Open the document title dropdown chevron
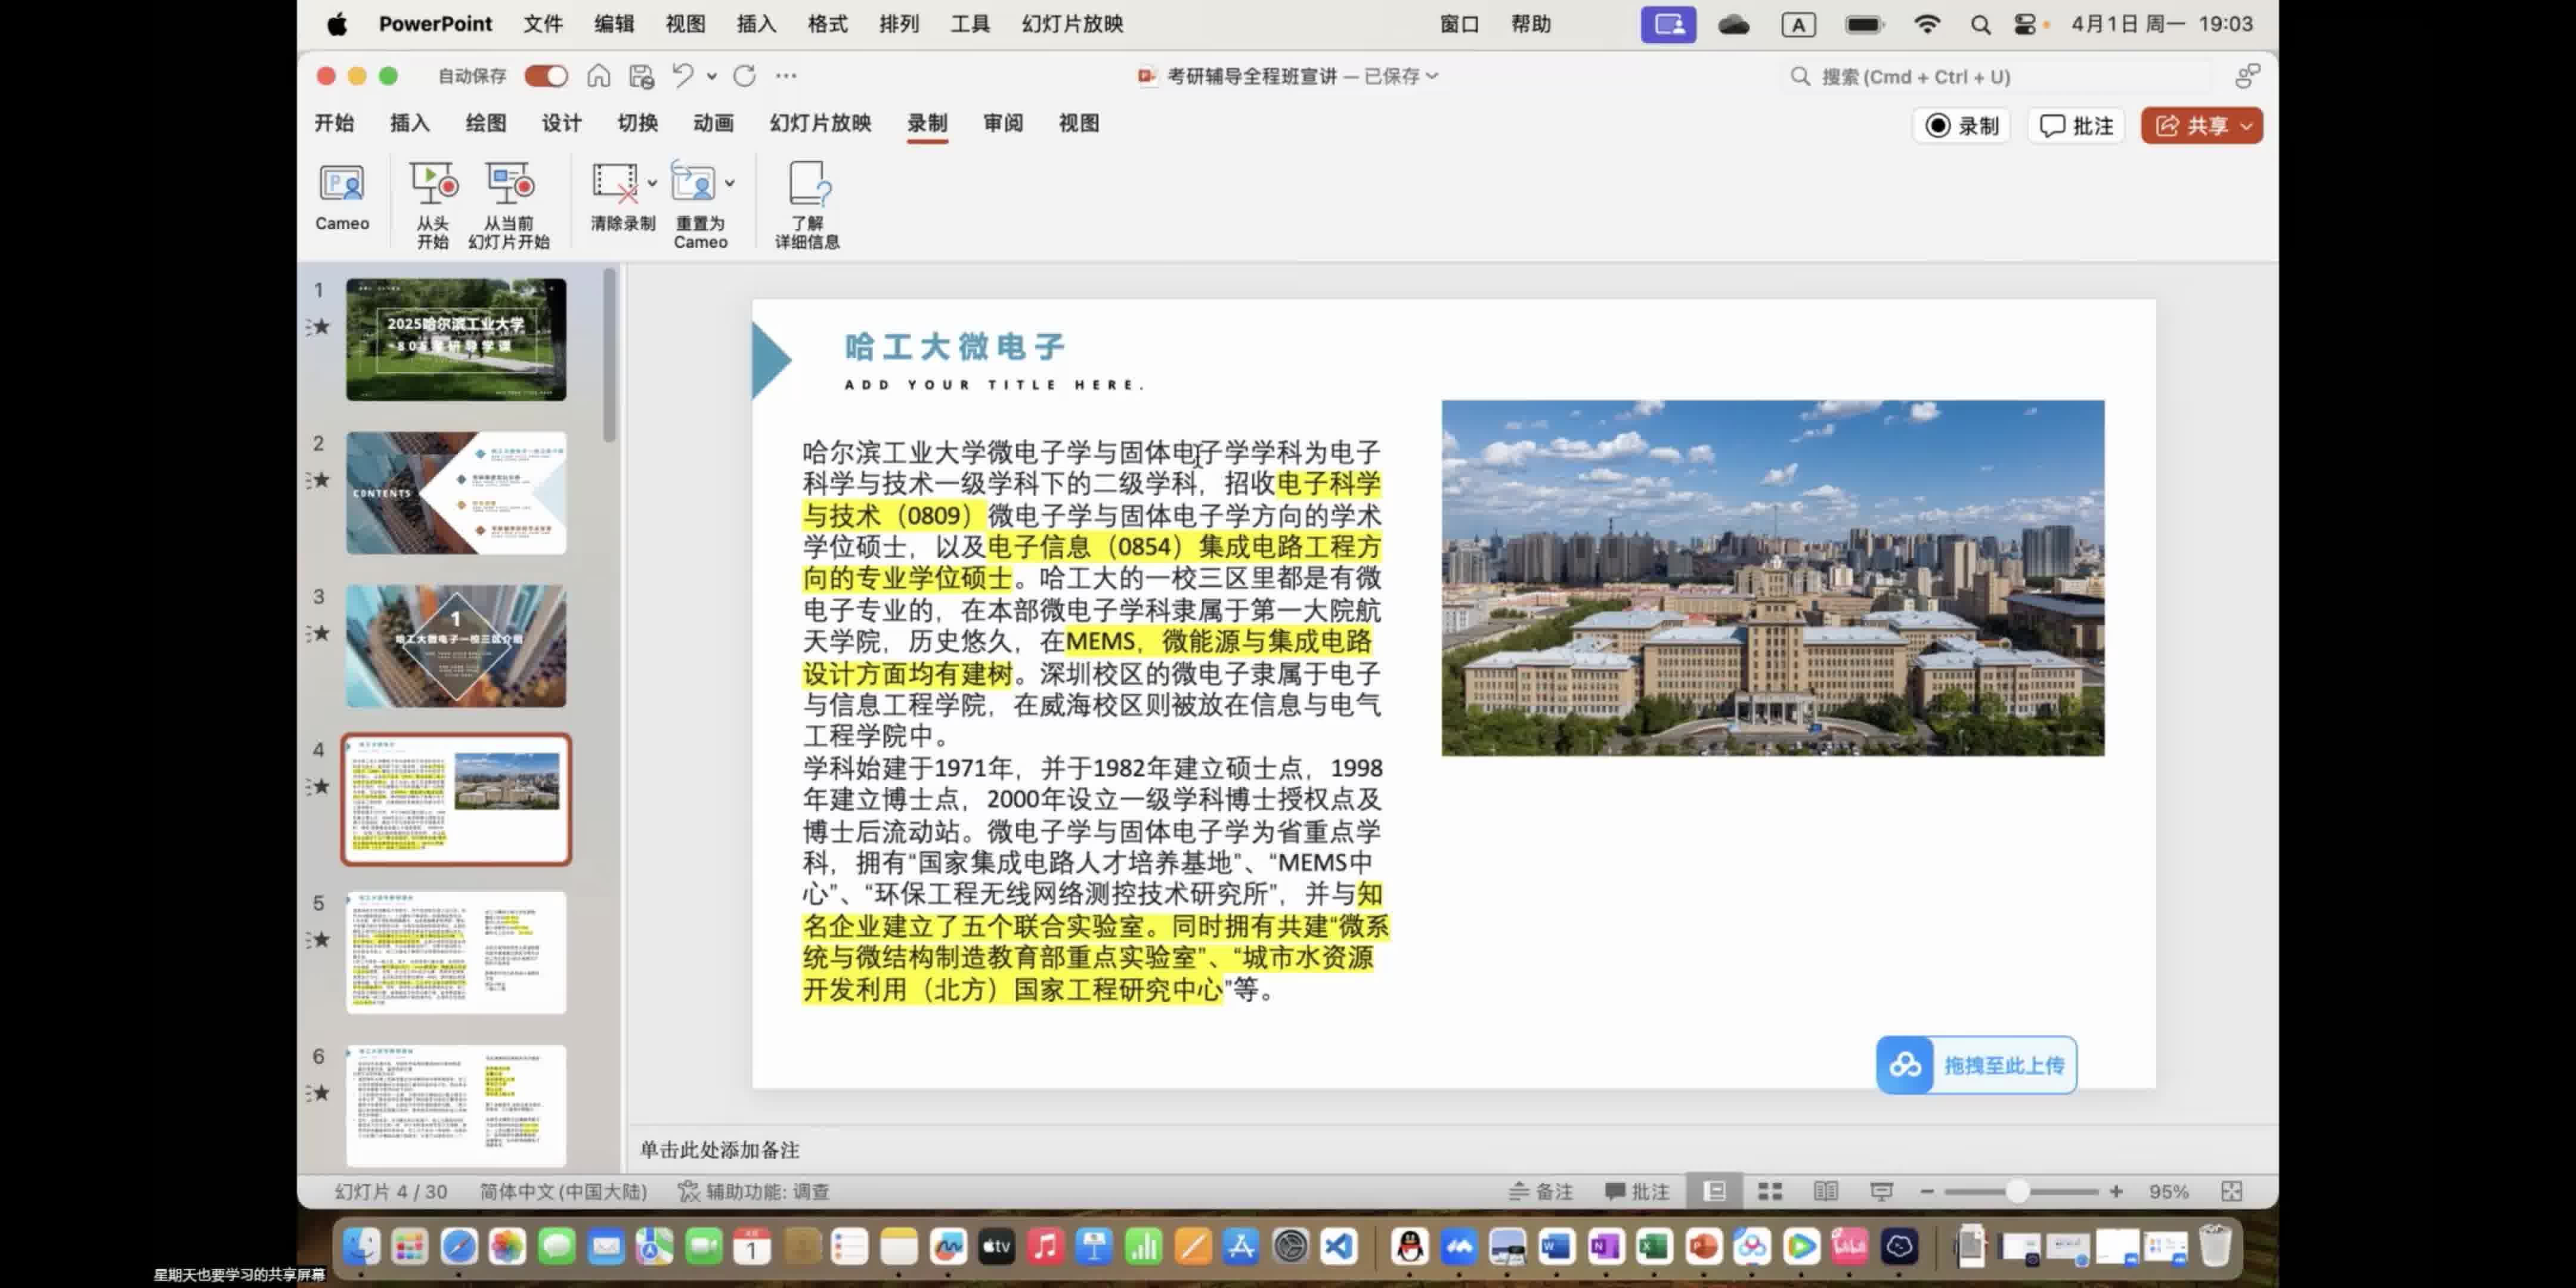The height and width of the screenshot is (1288, 2576). pyautogui.click(x=1432, y=76)
